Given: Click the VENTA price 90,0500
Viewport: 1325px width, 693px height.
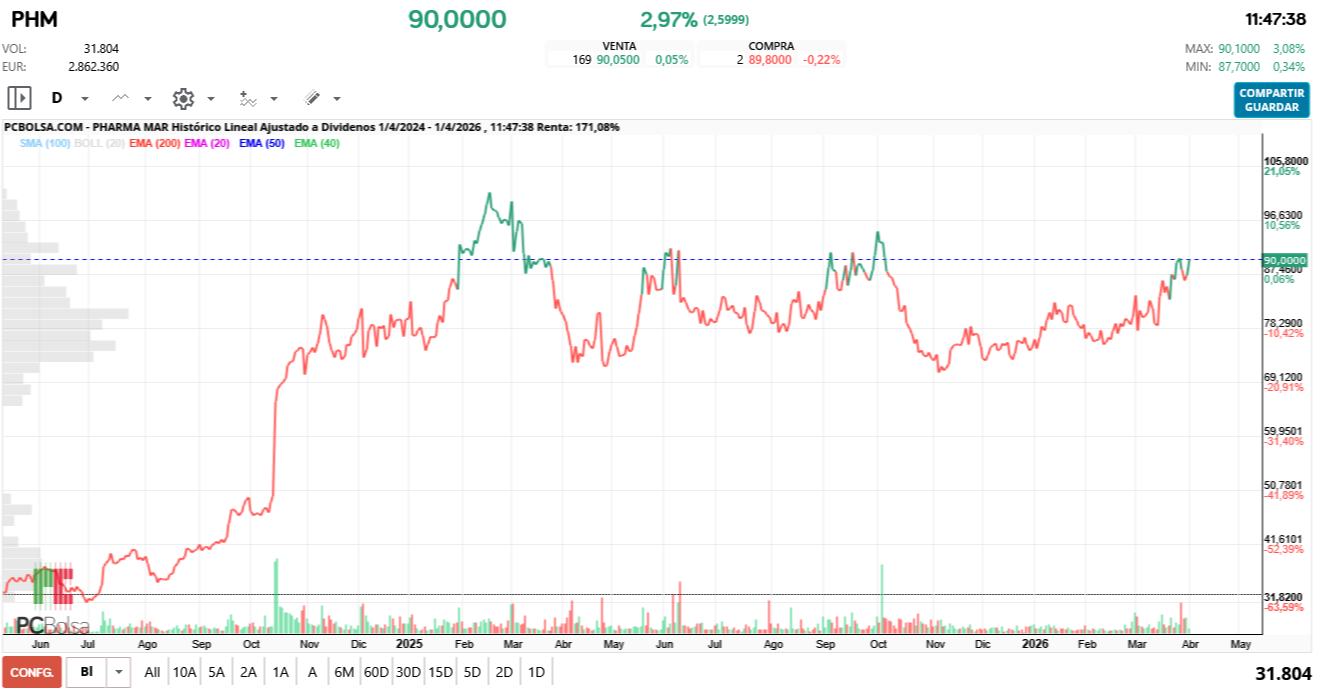Looking at the screenshot, I should [618, 60].
